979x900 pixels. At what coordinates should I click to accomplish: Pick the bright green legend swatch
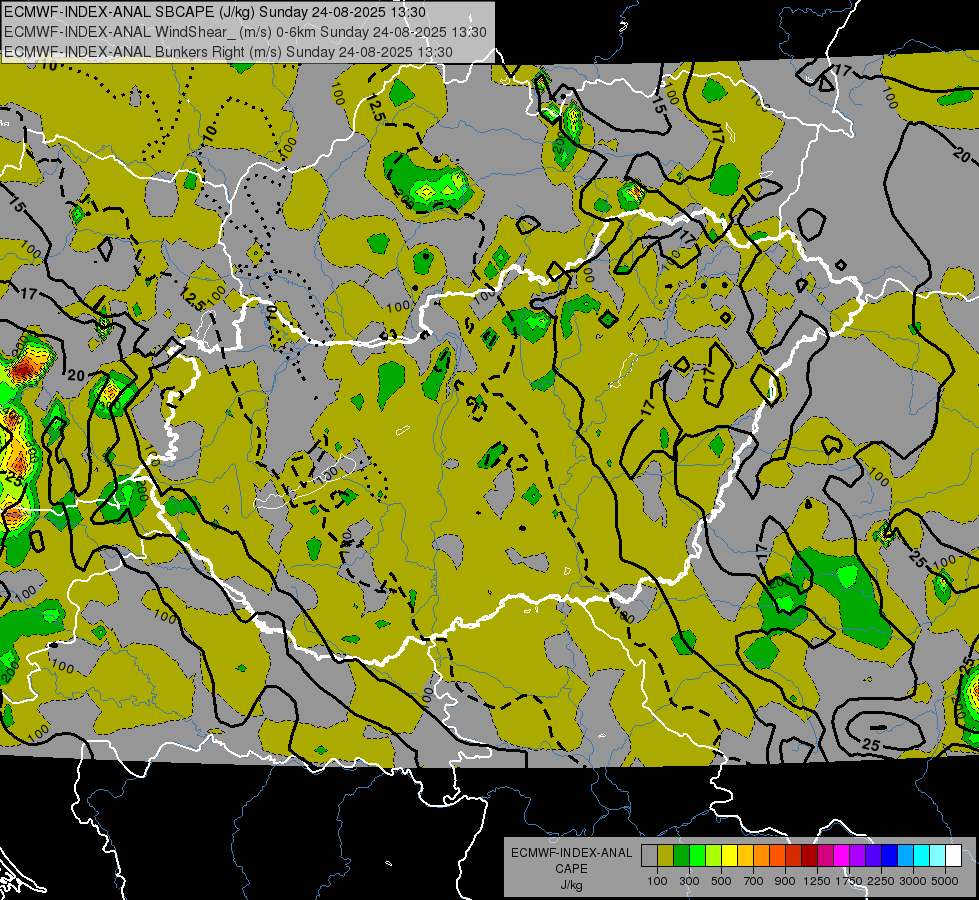[697, 855]
